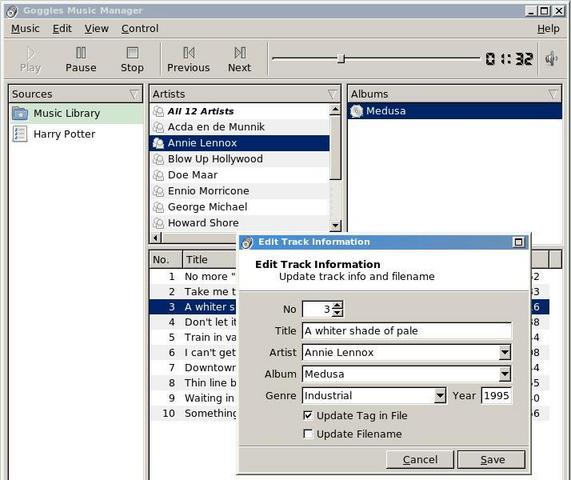Screen dimensions: 571x480
Task: Open the Control menu
Action: tap(140, 28)
